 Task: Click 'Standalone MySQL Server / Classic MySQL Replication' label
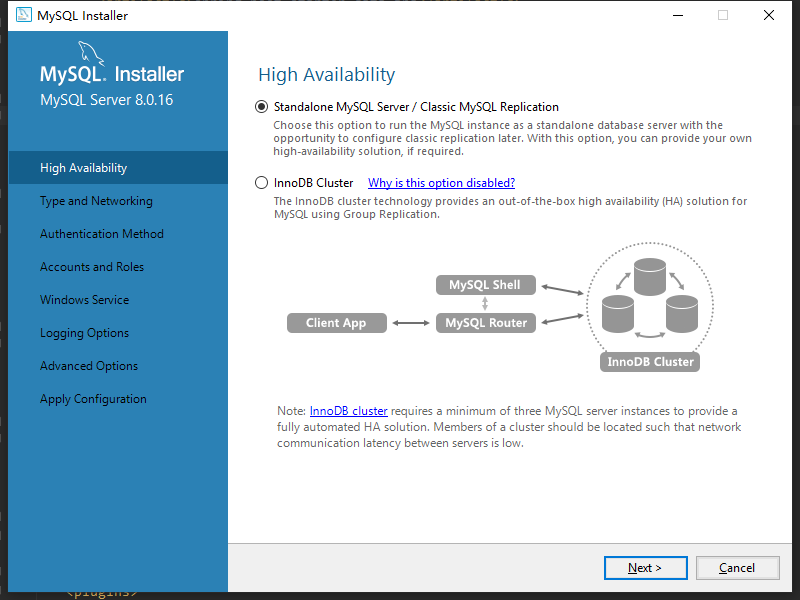click(416, 107)
